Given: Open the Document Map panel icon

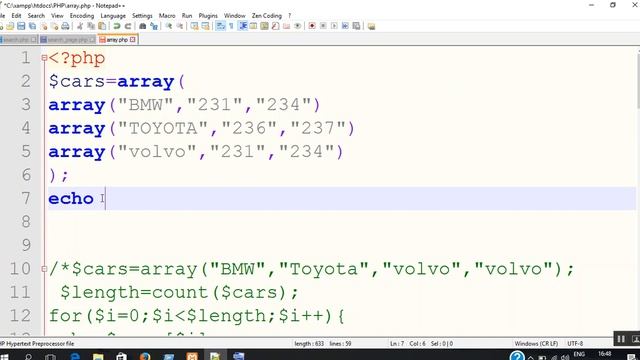Looking at the screenshot, I should (264, 26).
